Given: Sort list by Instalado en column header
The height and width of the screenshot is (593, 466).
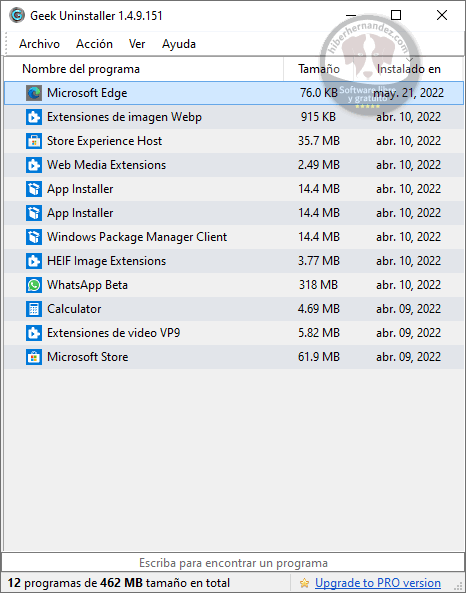Looking at the screenshot, I should tap(409, 69).
